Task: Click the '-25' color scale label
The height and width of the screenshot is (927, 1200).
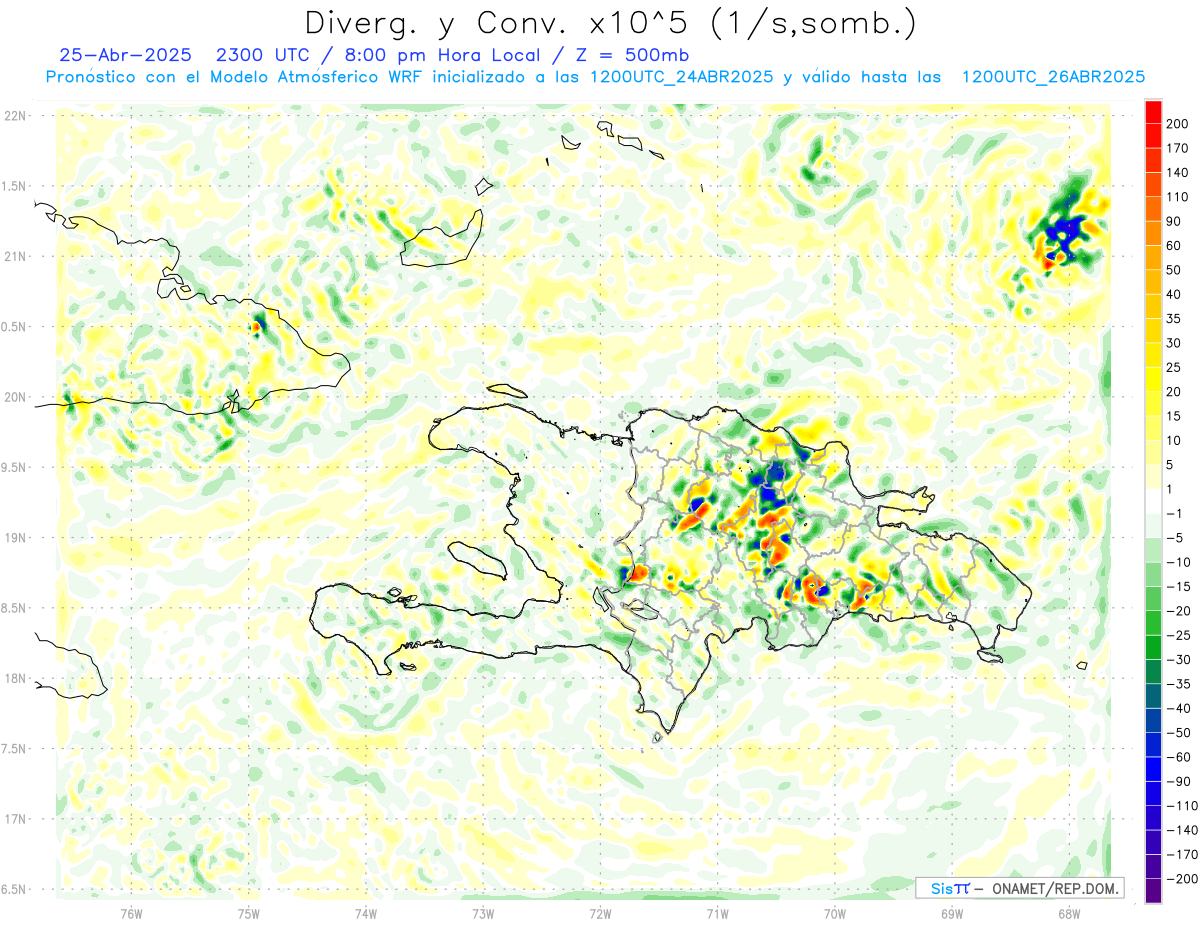Action: (x=1179, y=635)
